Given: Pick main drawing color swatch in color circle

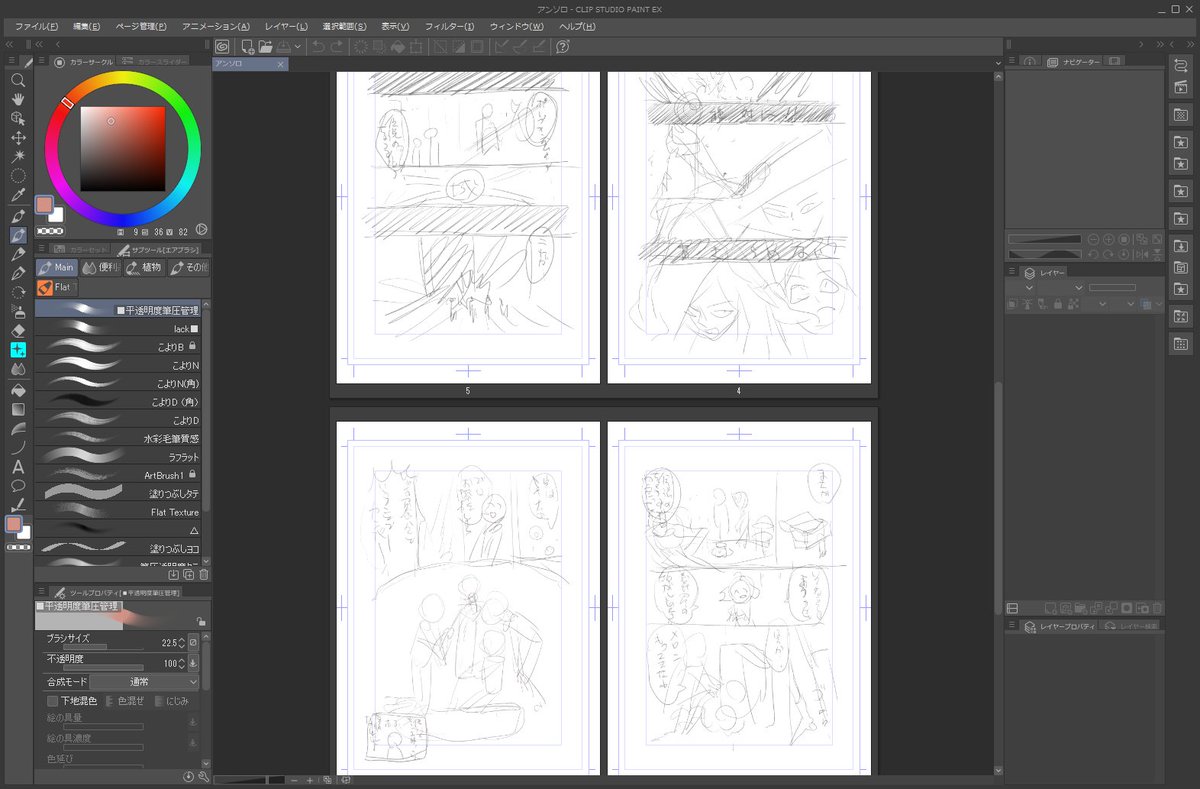Looking at the screenshot, I should pyautogui.click(x=45, y=205).
